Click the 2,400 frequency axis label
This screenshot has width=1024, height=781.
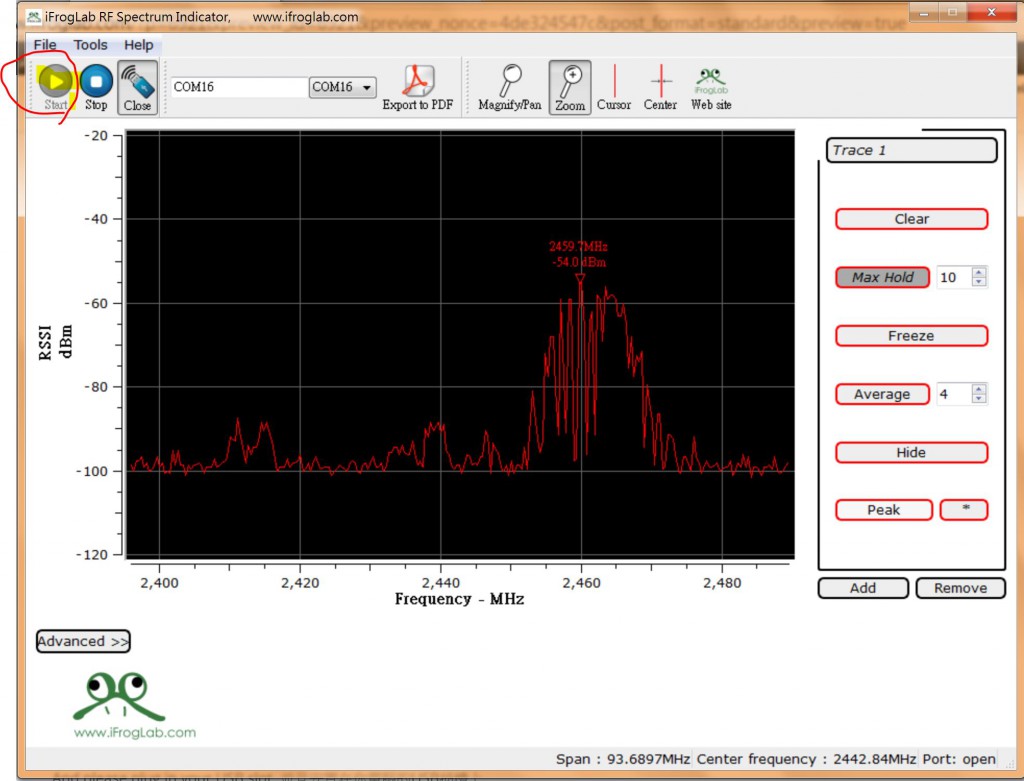click(x=159, y=582)
